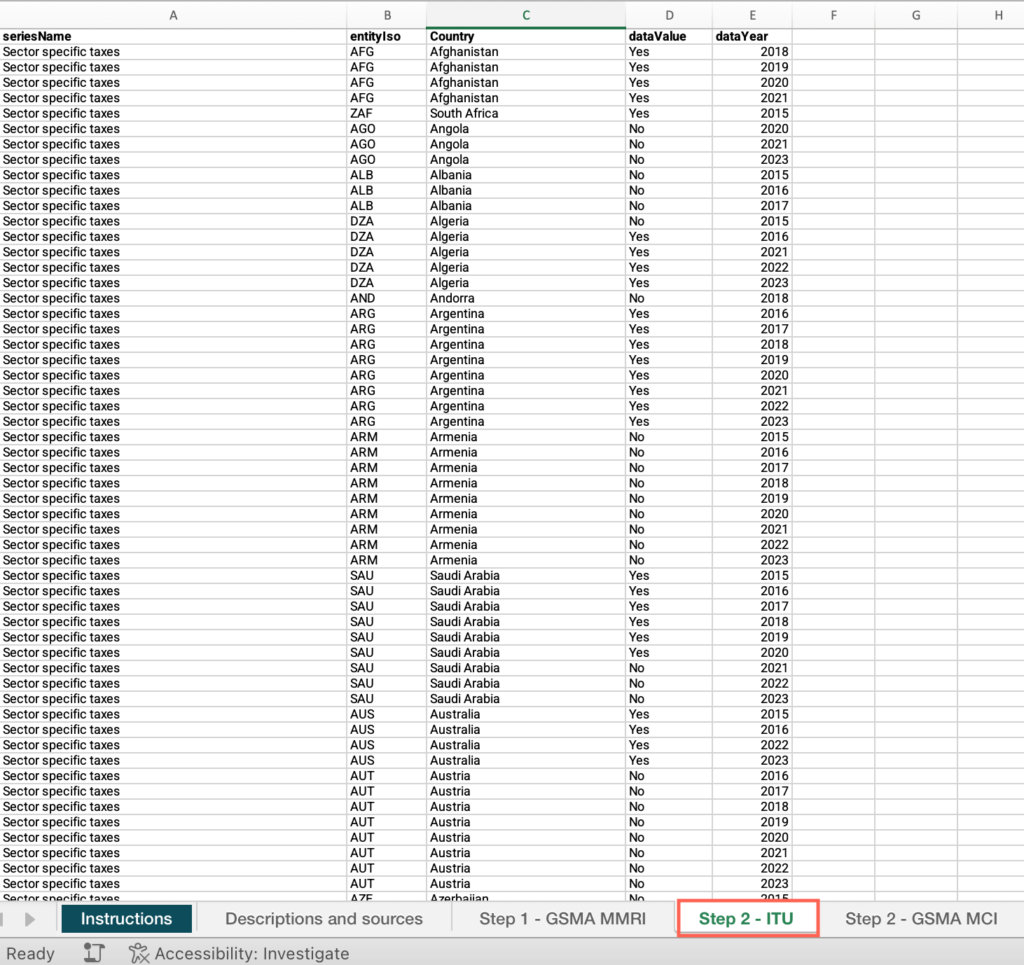Image resolution: width=1024 pixels, height=965 pixels.
Task: Click No value for Algeria 2015
Action: tap(669, 221)
